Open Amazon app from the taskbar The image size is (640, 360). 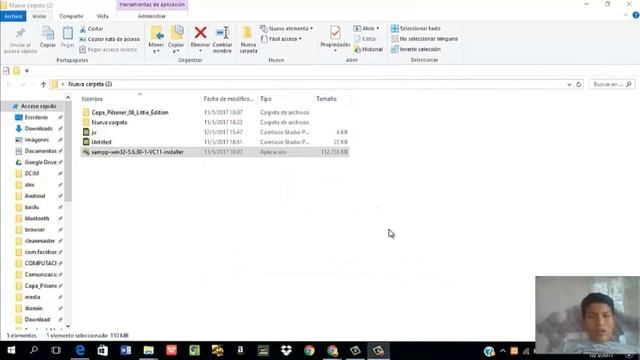pyautogui.click(x=240, y=350)
